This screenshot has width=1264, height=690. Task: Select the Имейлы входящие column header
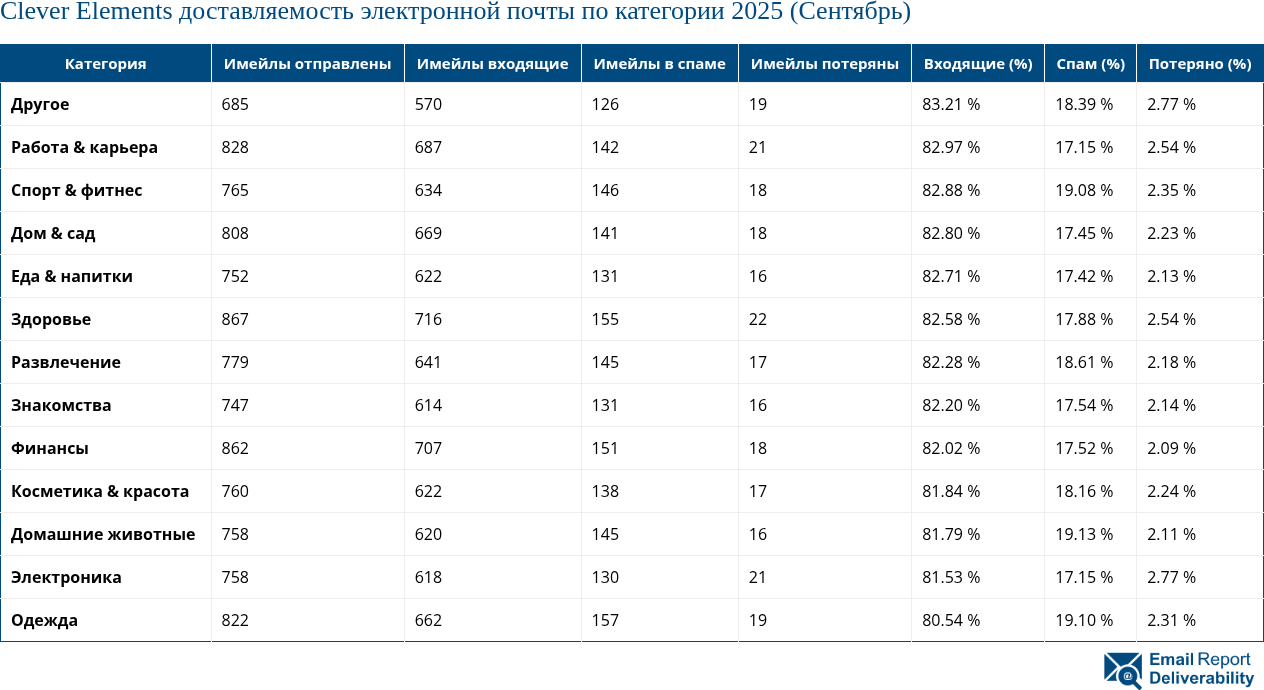pyautogui.click(x=492, y=64)
